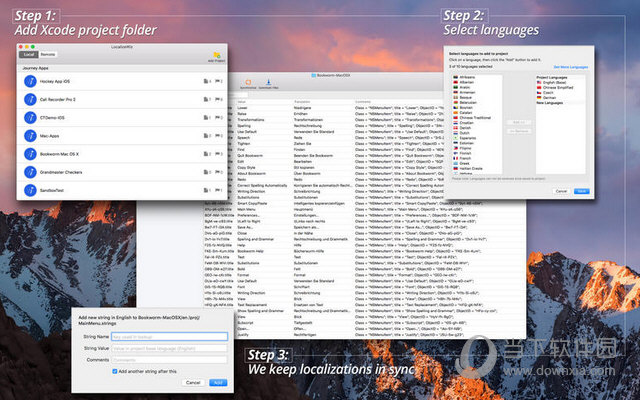Click the Remove button between the language lists
The width and height of the screenshot is (640, 400).
tap(519, 131)
